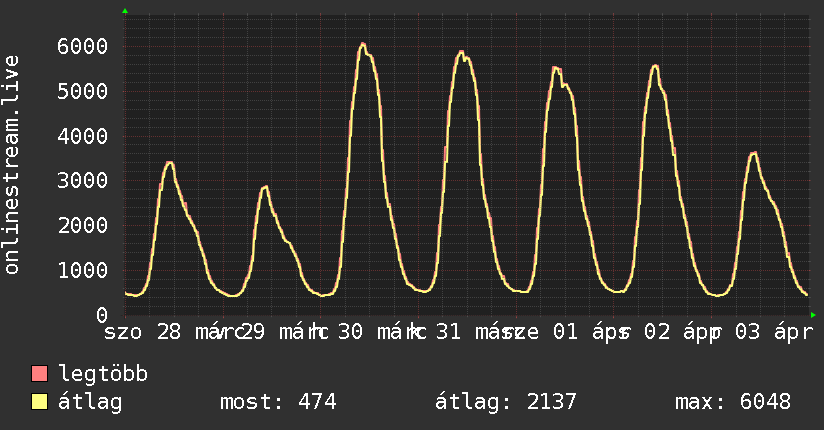
Task: Click the 'onlinestream.live' vertical axis title
Action: (x=12, y=165)
